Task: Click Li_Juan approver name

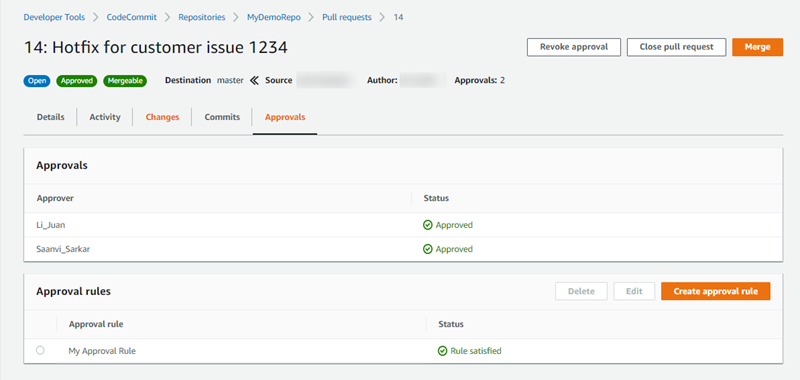Action: click(51, 225)
